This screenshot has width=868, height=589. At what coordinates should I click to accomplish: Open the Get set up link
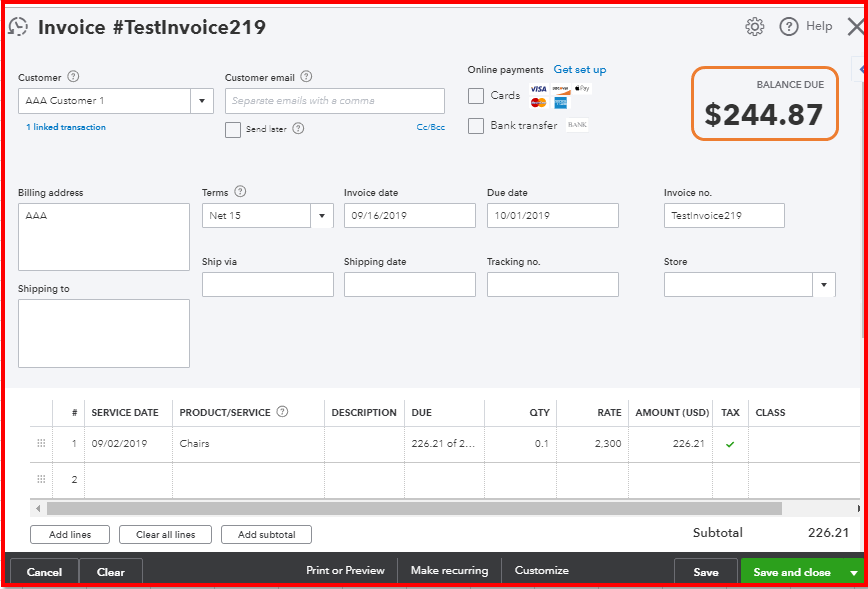point(580,70)
